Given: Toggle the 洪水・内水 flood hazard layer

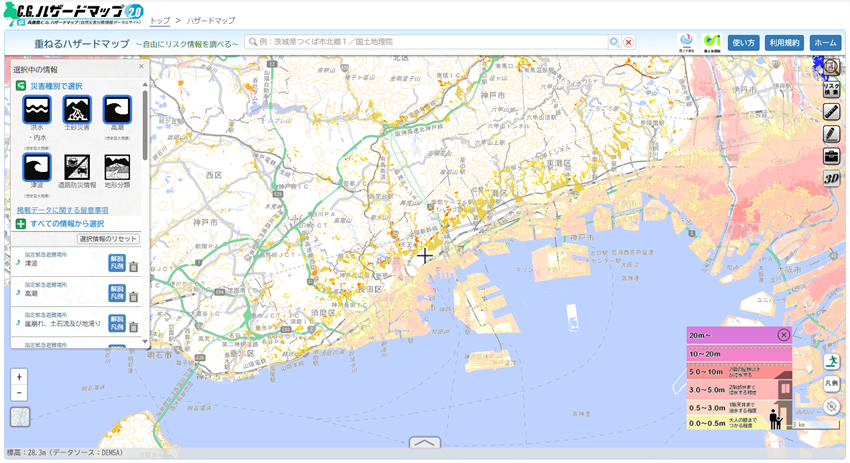Looking at the screenshot, I should [x=37, y=110].
